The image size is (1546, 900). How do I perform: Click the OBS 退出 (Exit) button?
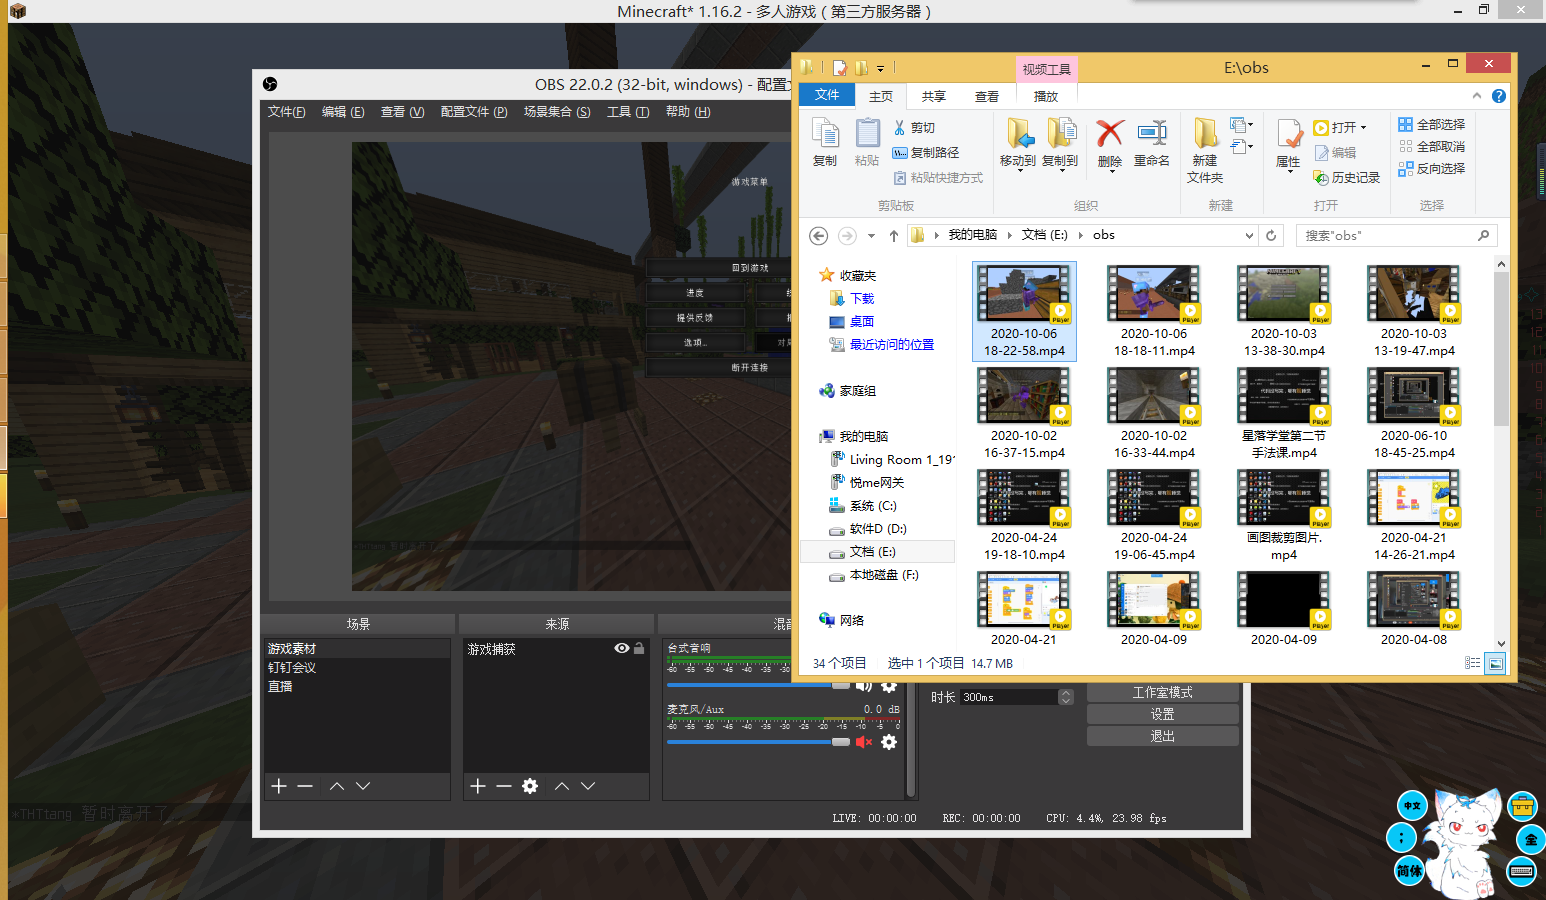point(1162,736)
